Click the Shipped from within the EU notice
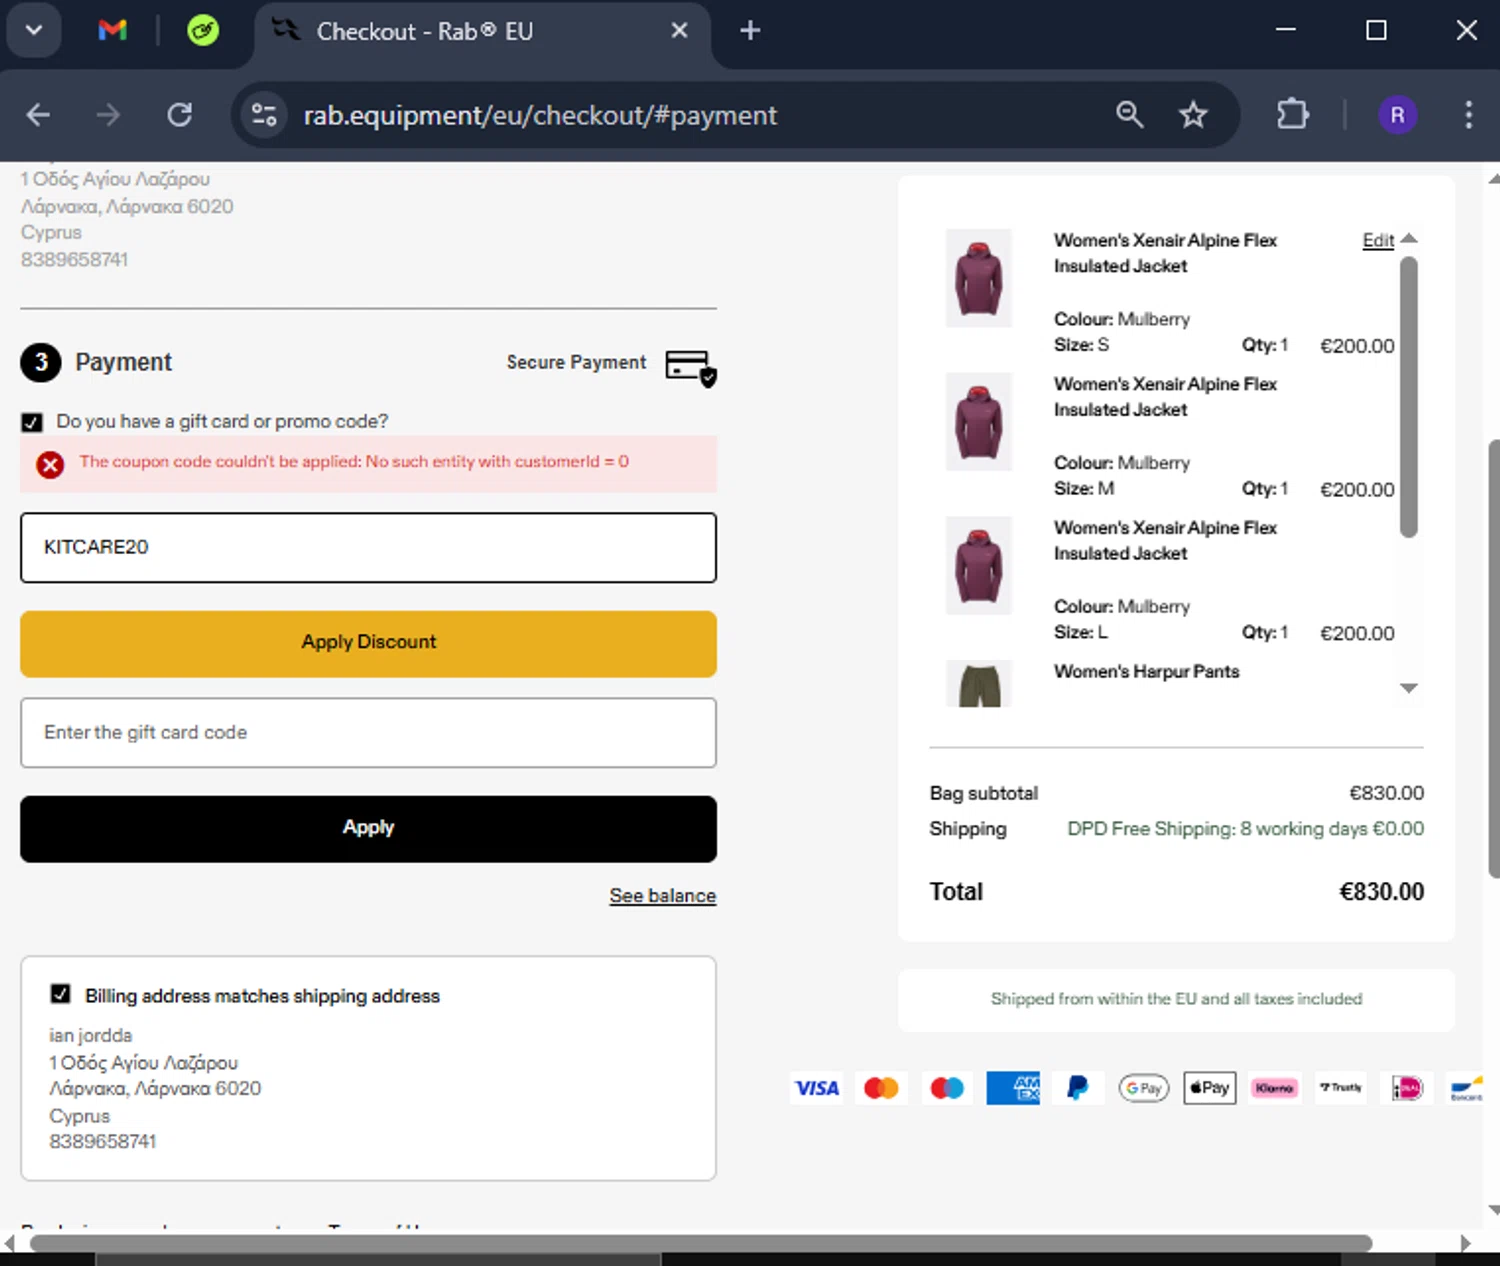Viewport: 1500px width, 1266px height. [x=1176, y=999]
